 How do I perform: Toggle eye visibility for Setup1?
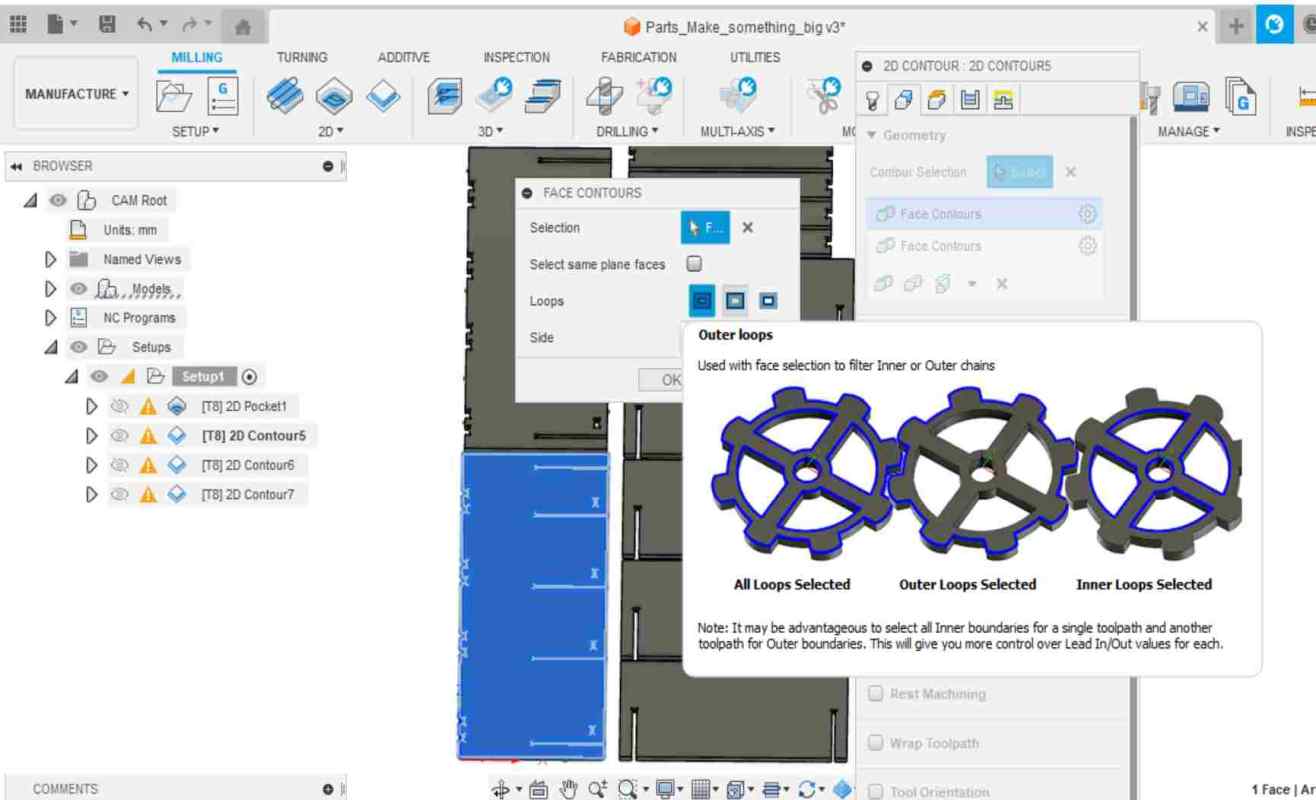coord(98,377)
